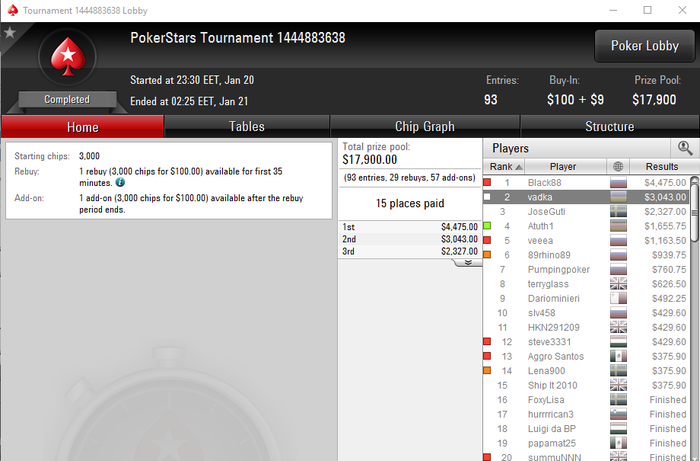700x461 pixels.
Task: Sort players by Rank column
Action: point(504,166)
